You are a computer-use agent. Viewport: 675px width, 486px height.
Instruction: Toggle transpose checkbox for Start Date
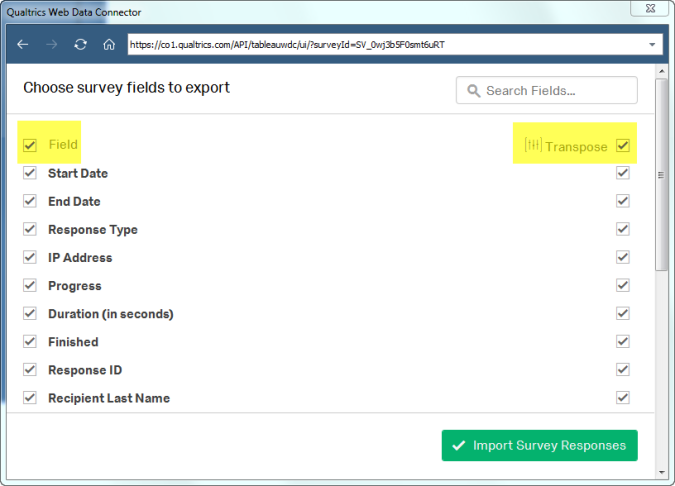623,173
